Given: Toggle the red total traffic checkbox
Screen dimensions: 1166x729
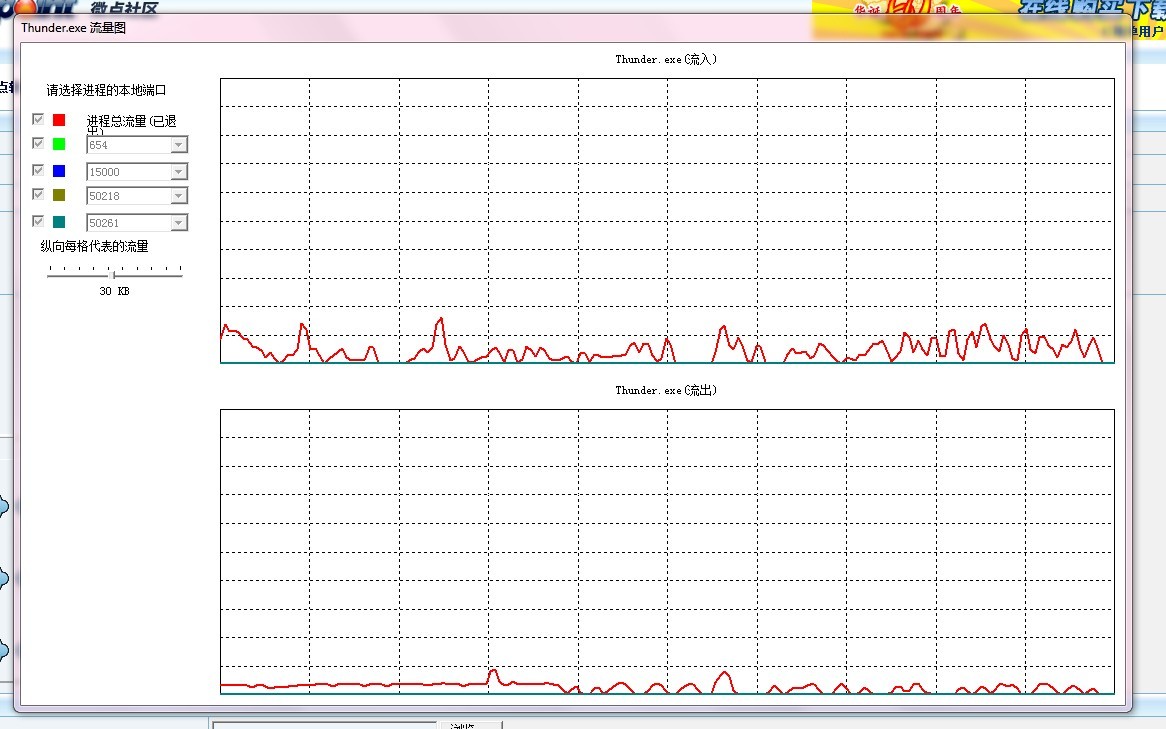Looking at the screenshot, I should 38,119.
